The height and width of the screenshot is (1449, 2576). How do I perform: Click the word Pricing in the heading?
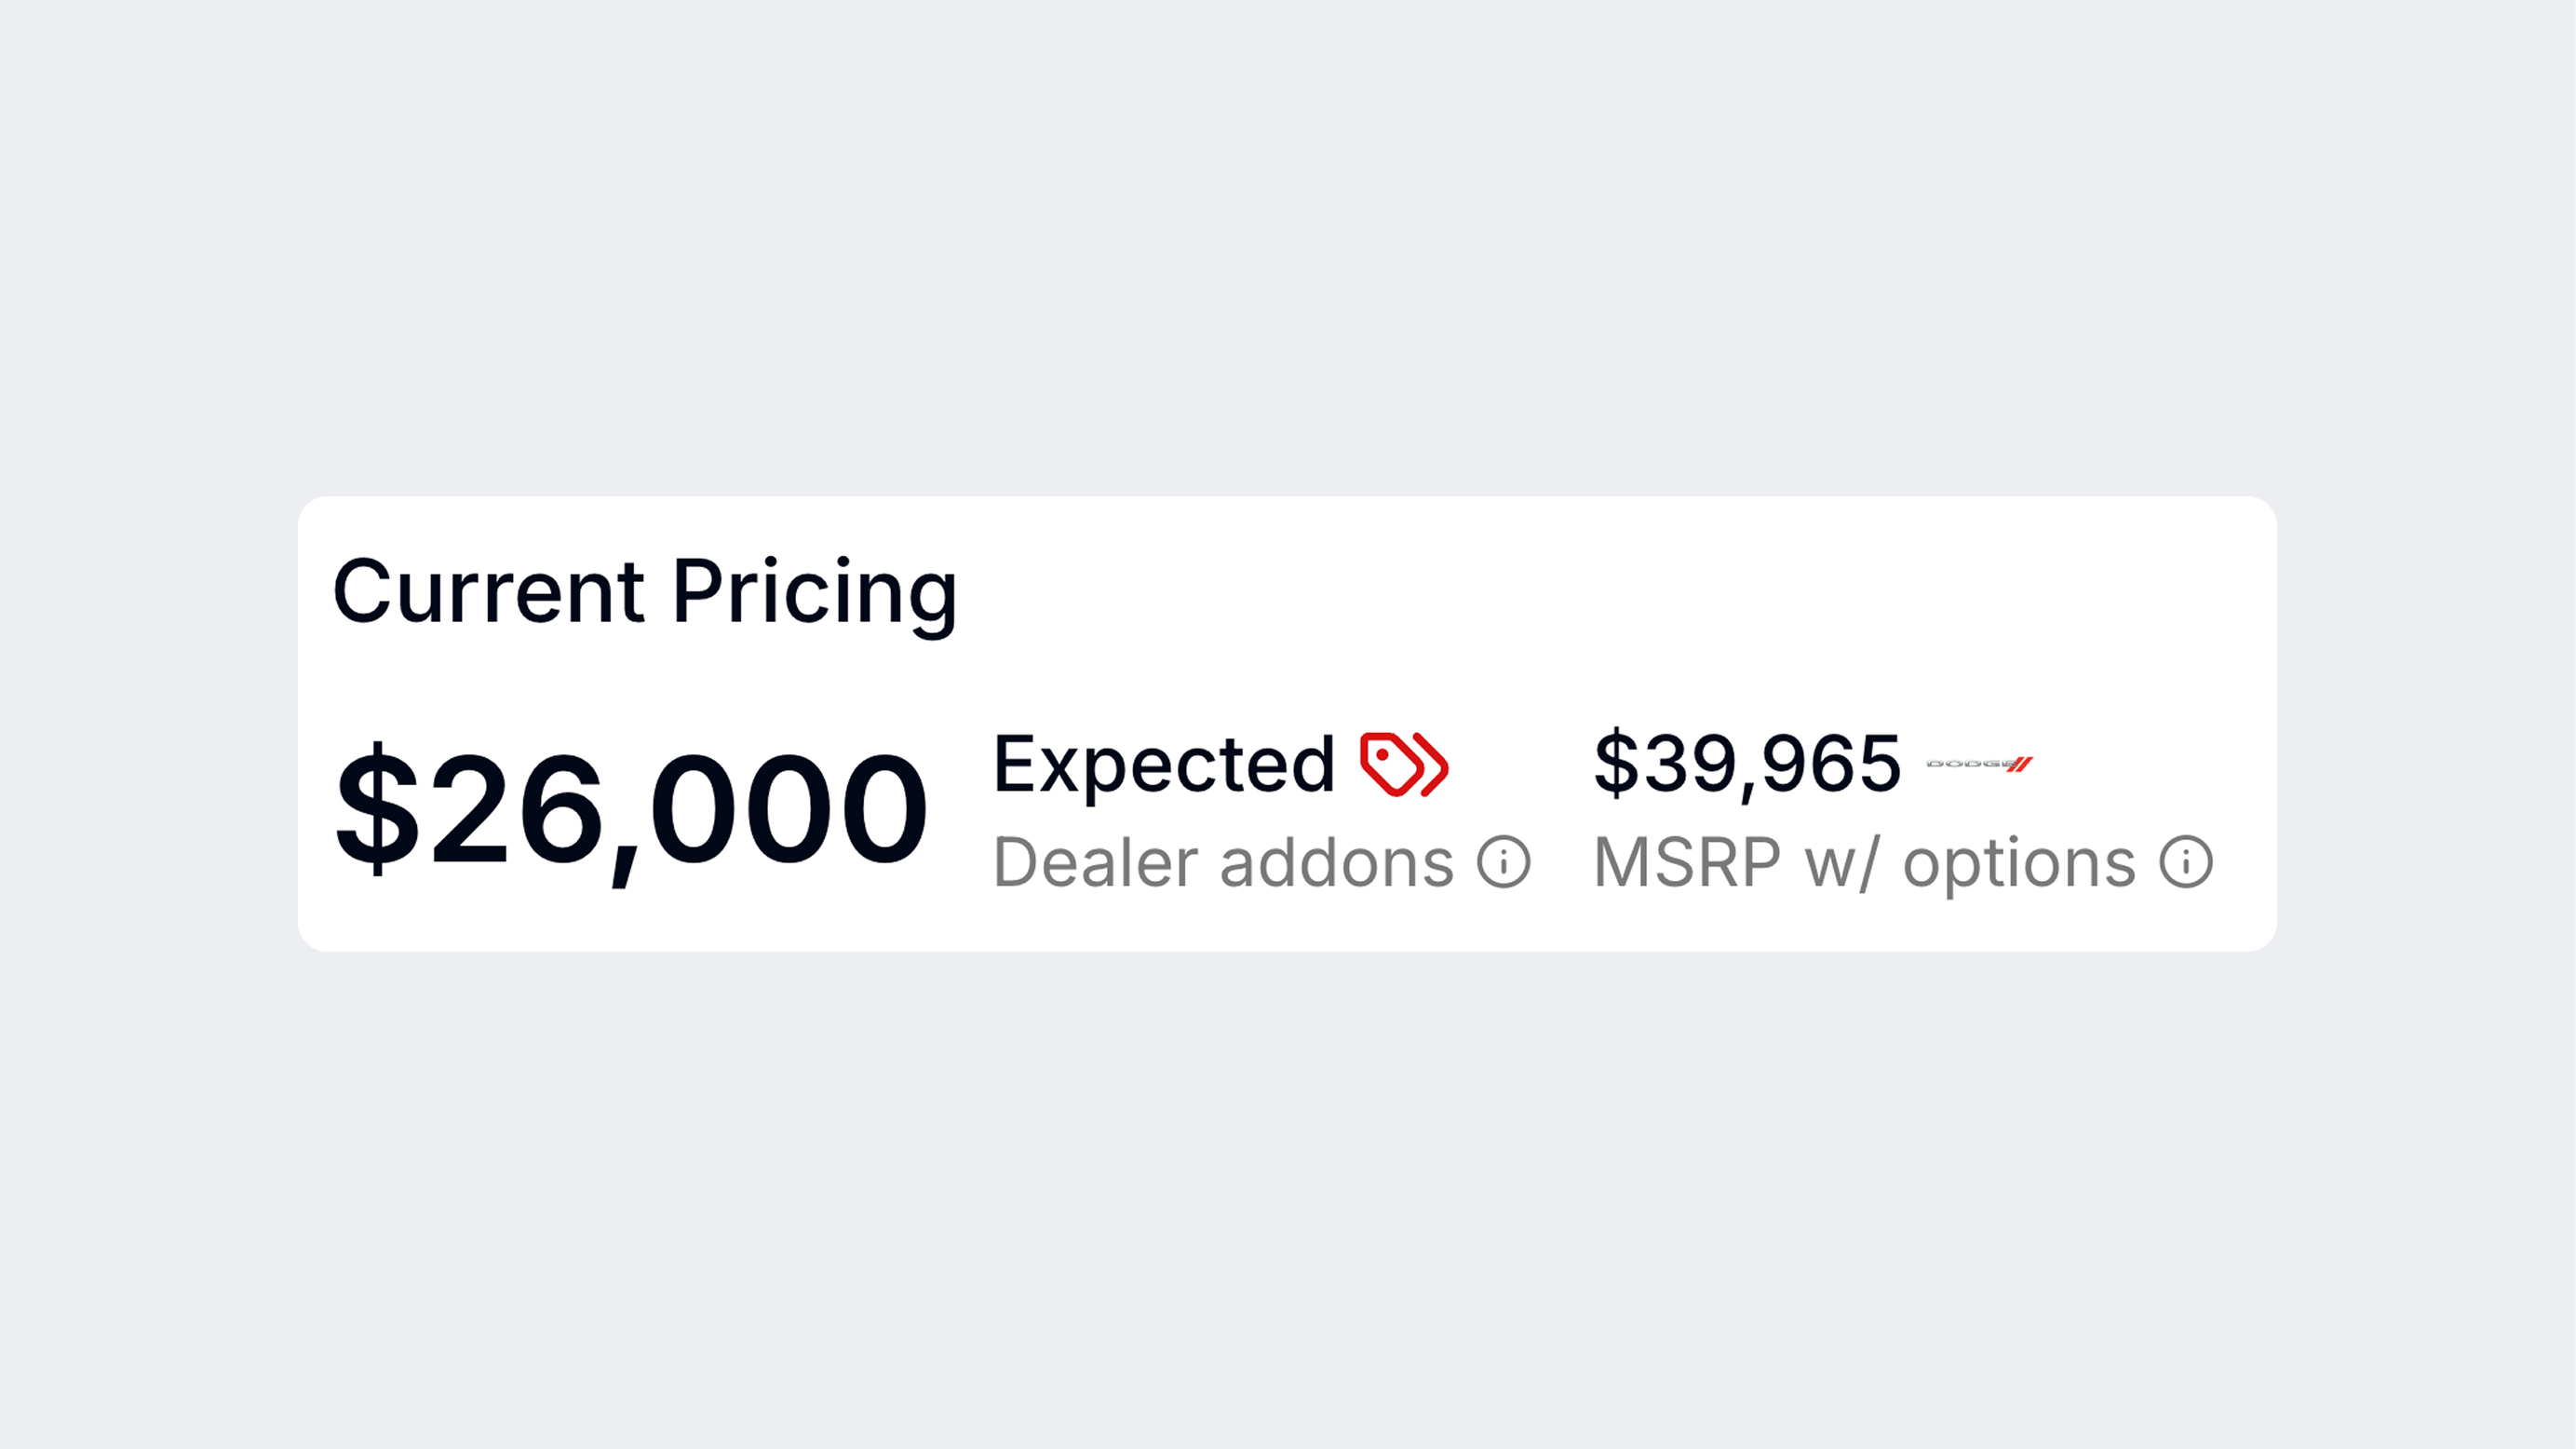(815, 594)
